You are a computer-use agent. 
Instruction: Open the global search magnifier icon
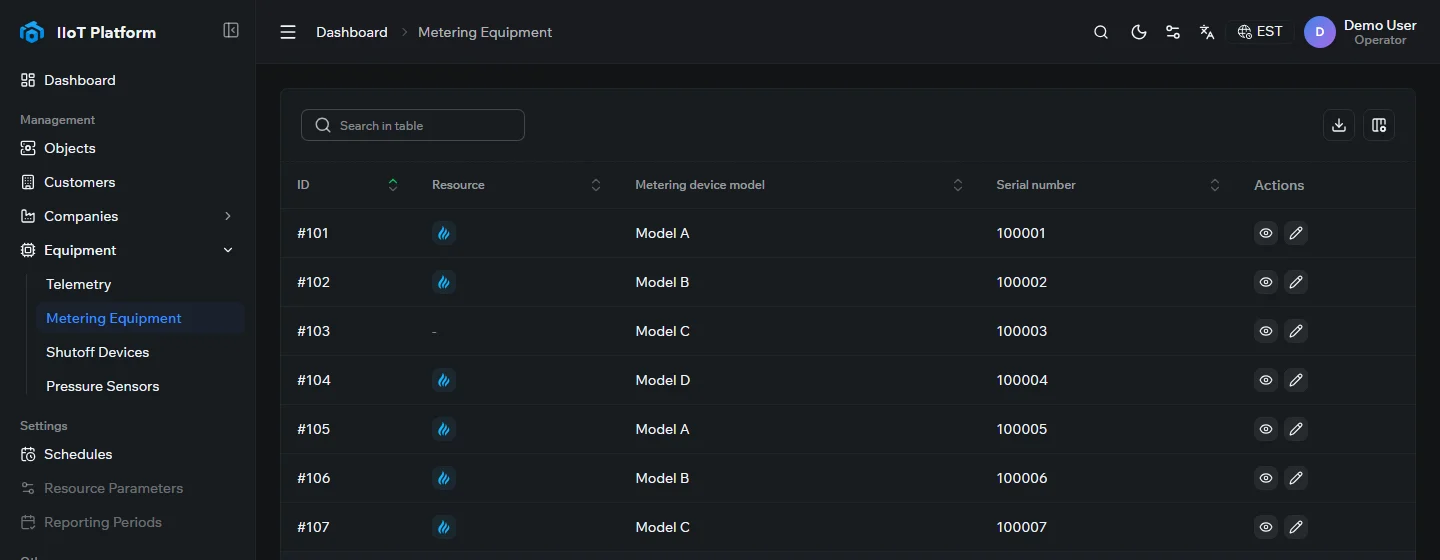pos(1101,32)
